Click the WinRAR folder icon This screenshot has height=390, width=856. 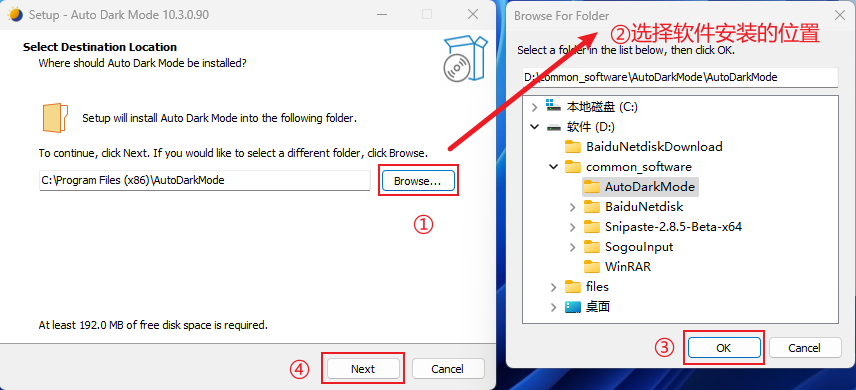592,267
